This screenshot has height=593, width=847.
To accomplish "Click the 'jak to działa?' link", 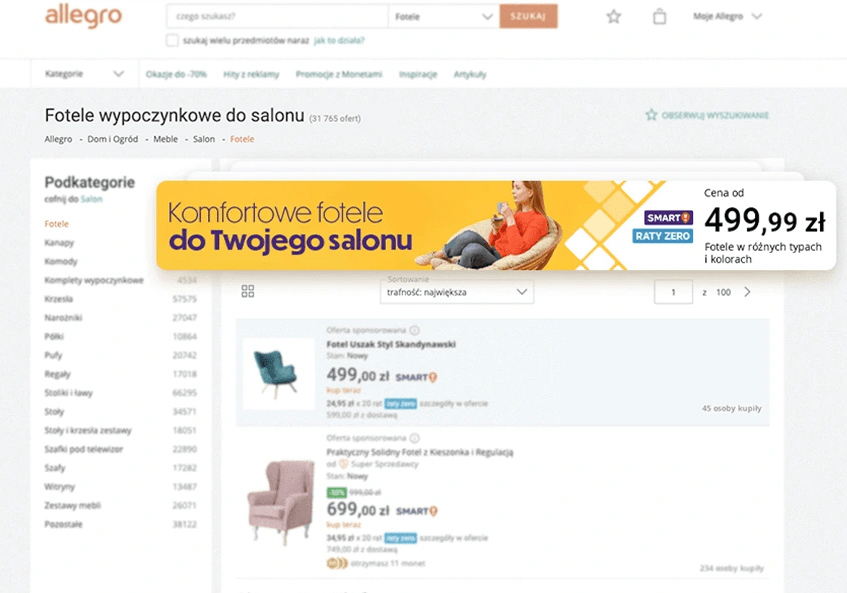I will 339,41.
